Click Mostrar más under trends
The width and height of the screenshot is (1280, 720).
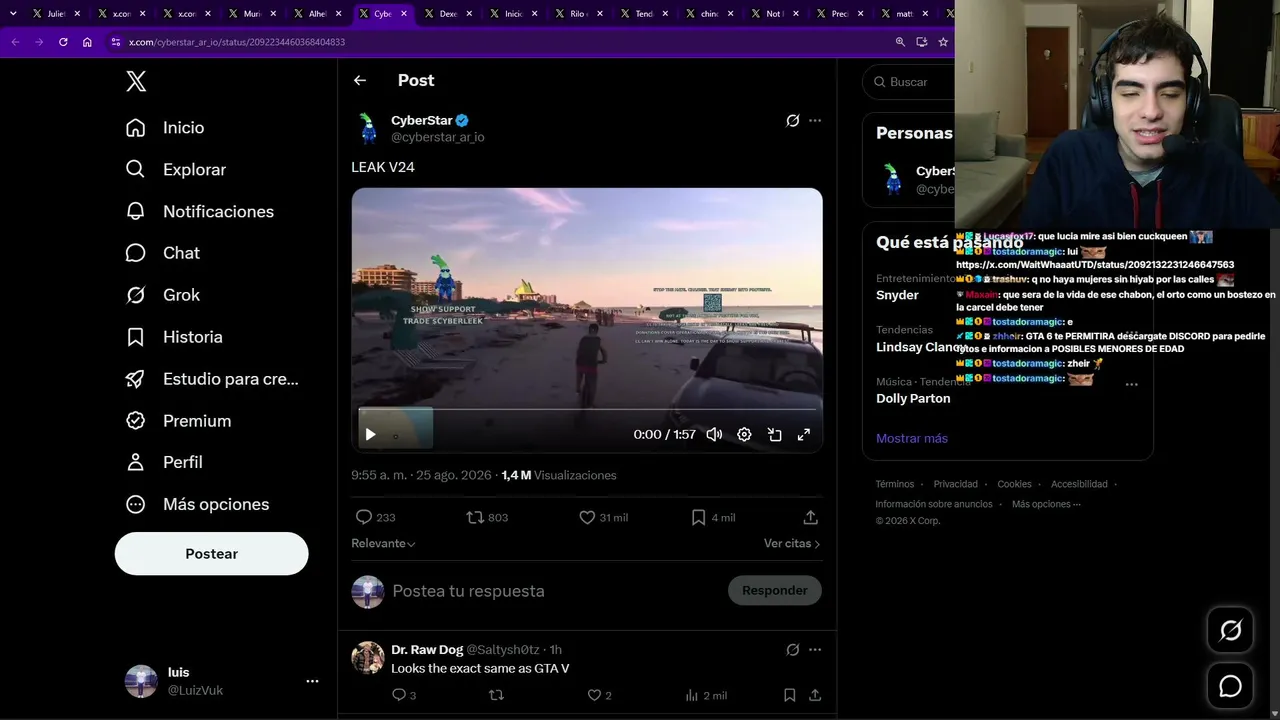[912, 438]
